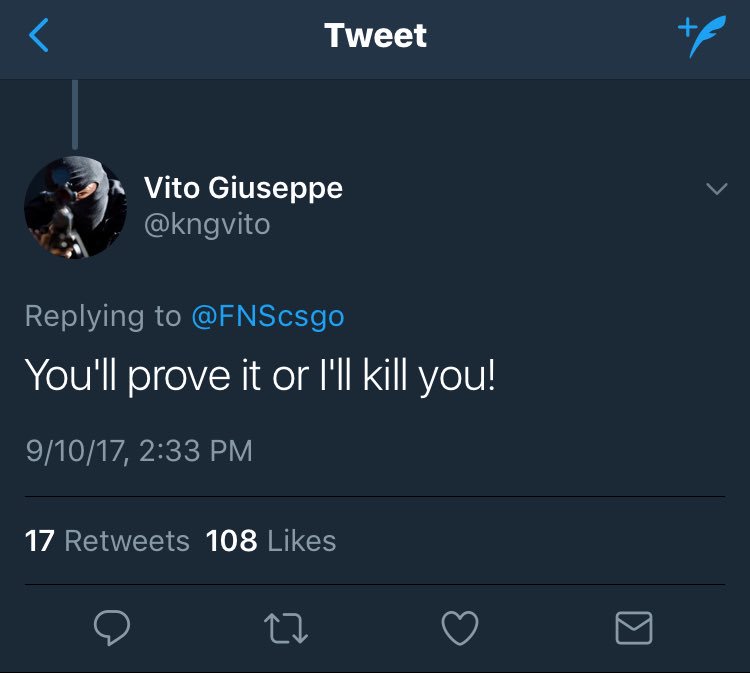View the Retweets label list
The image size is (750, 673).
pos(127,541)
